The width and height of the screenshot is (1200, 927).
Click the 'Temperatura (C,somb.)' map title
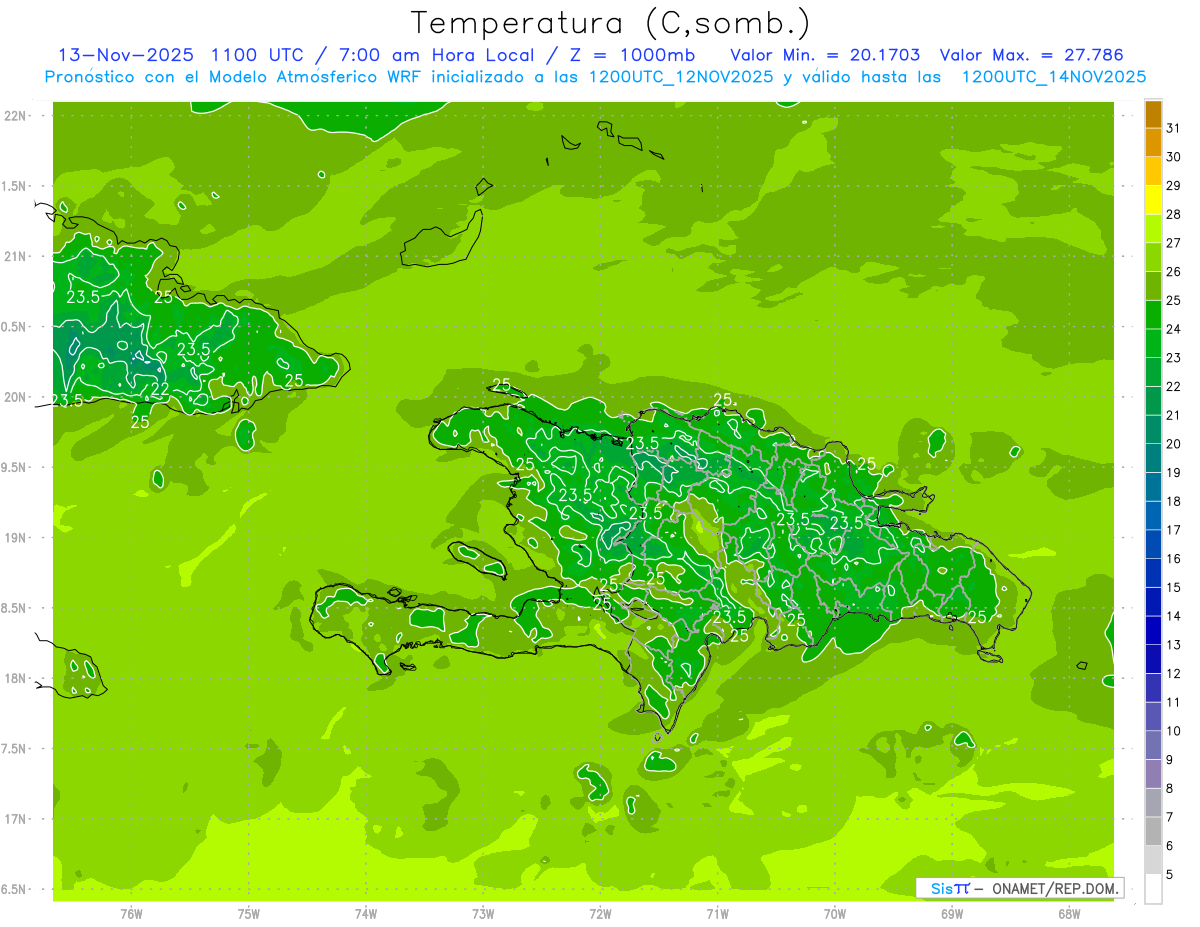[611, 23]
